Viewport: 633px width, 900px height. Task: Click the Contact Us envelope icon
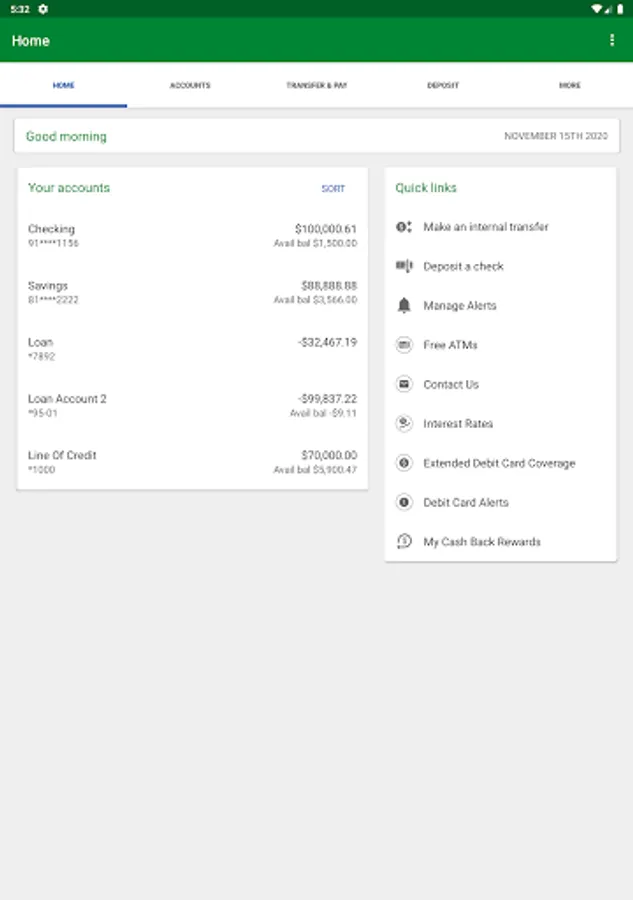coord(404,384)
